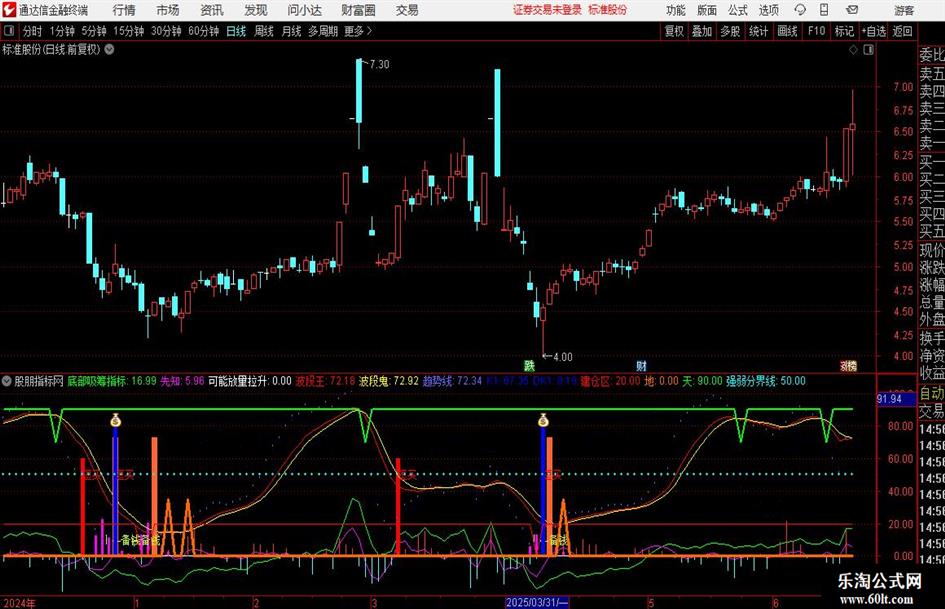Open the 资讯 menu

[x=212, y=10]
